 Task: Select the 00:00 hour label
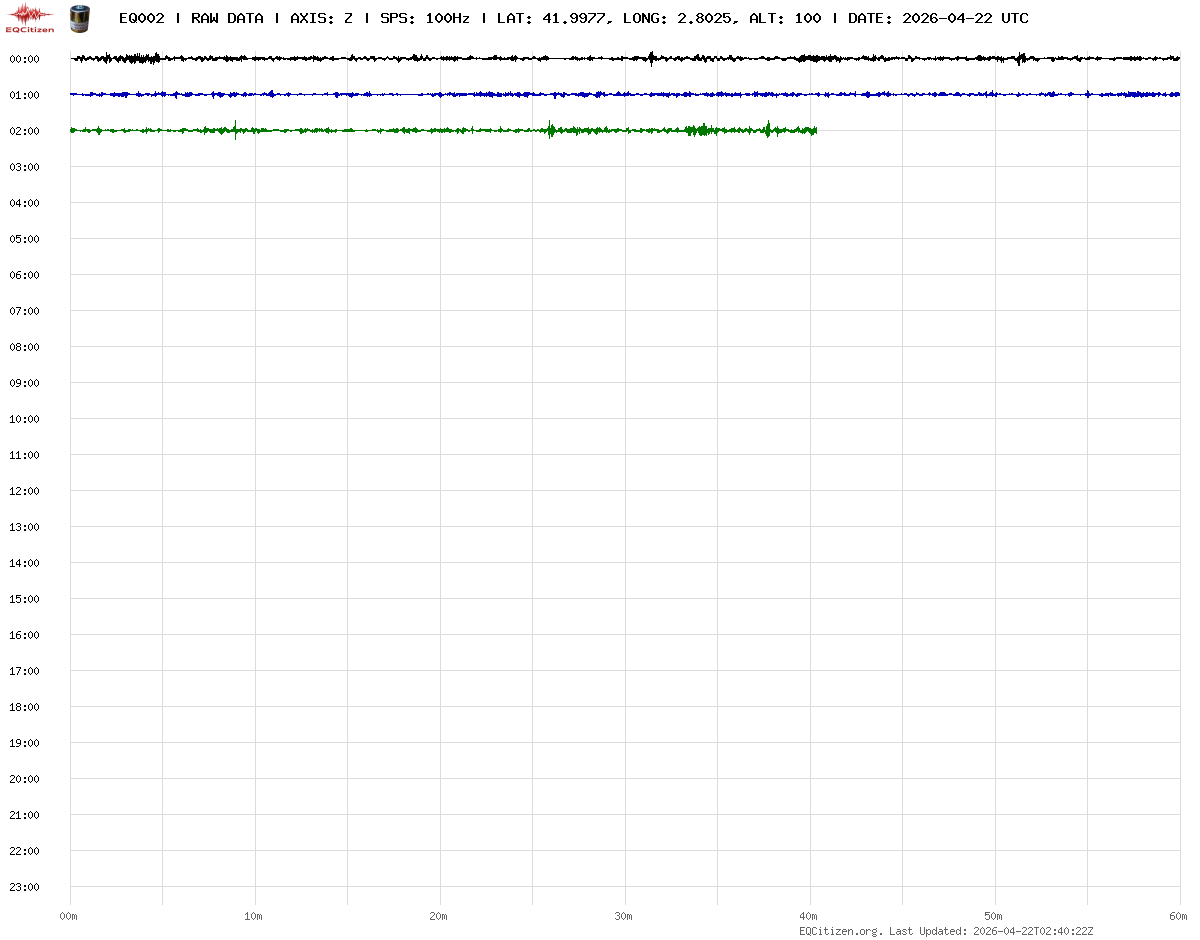[x=24, y=59]
